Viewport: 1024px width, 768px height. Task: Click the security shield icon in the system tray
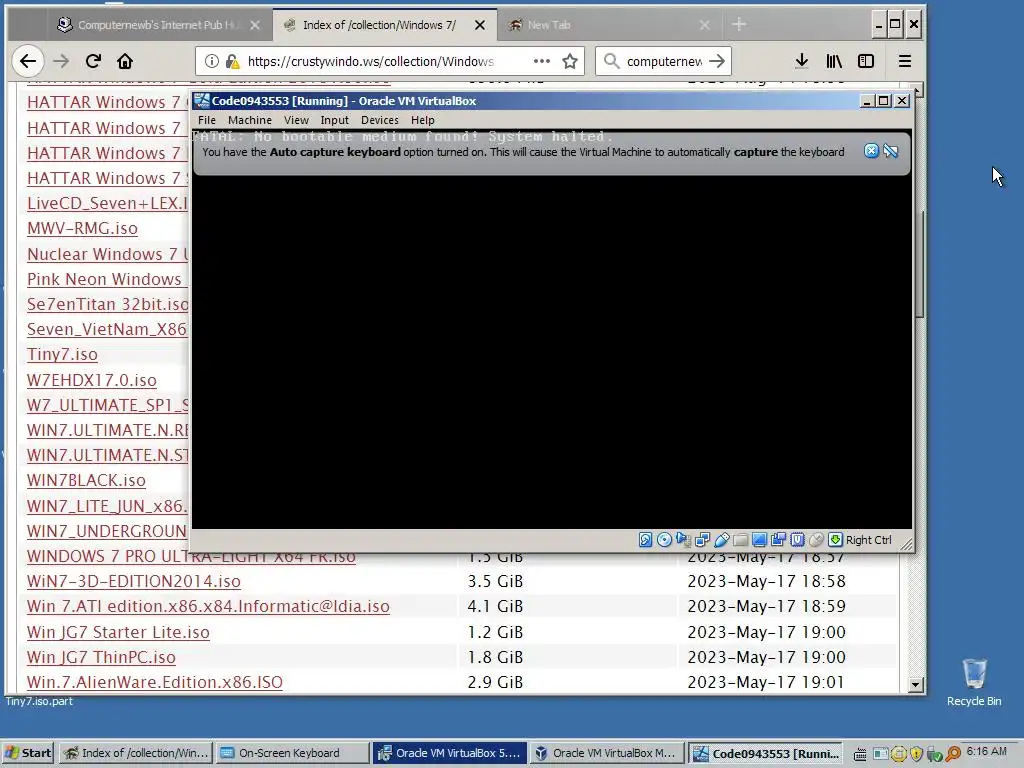coord(916,754)
